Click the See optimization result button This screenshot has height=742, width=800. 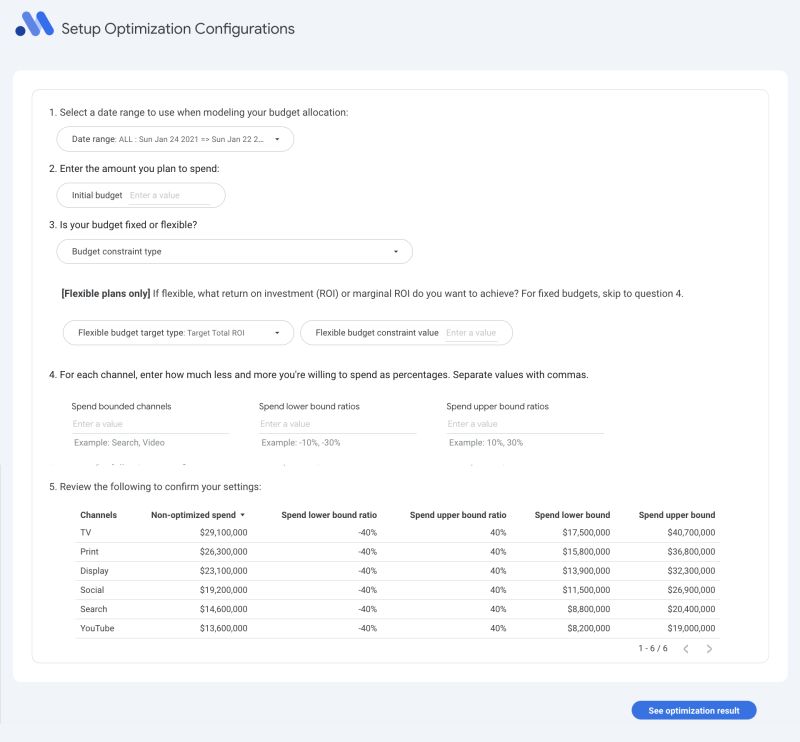point(693,710)
